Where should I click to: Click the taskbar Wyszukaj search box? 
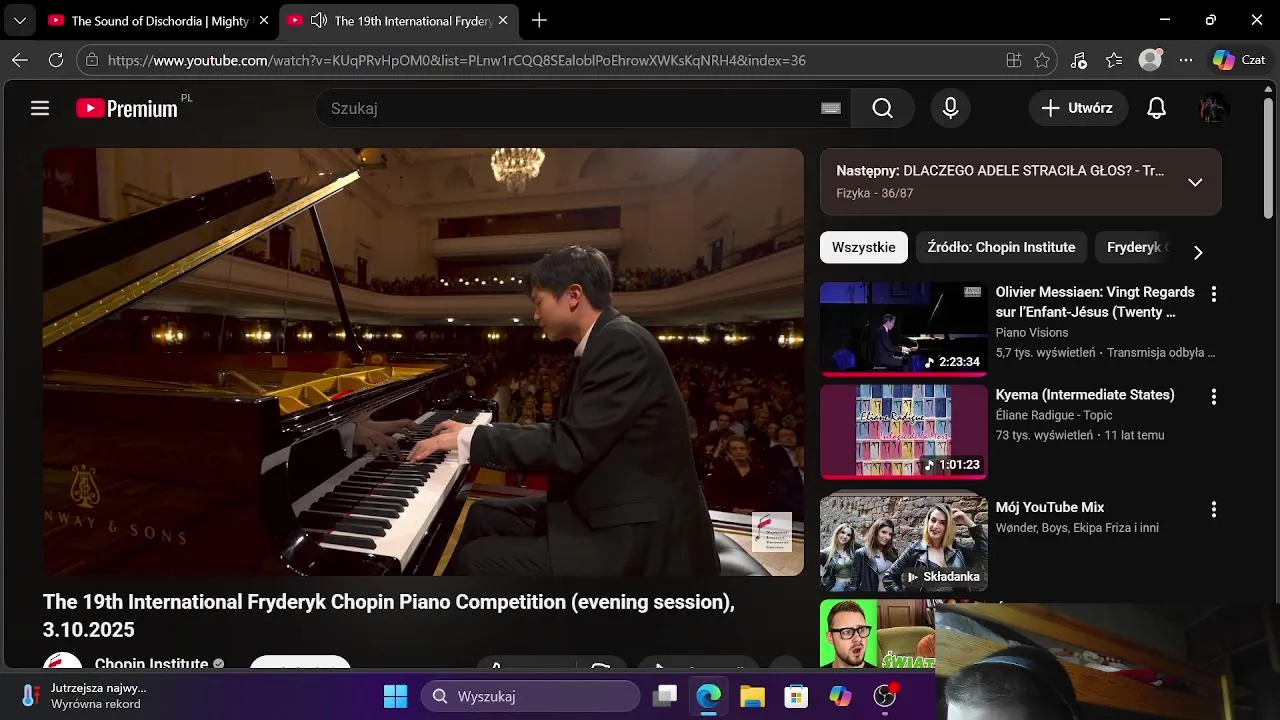(530, 696)
